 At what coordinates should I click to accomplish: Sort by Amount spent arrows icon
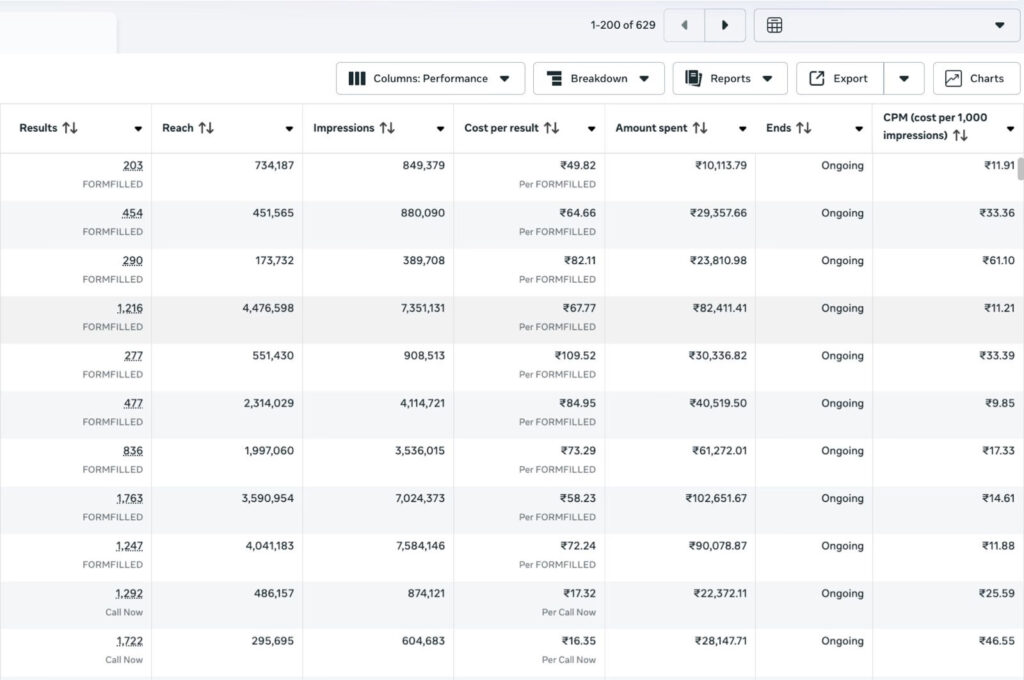pos(700,128)
